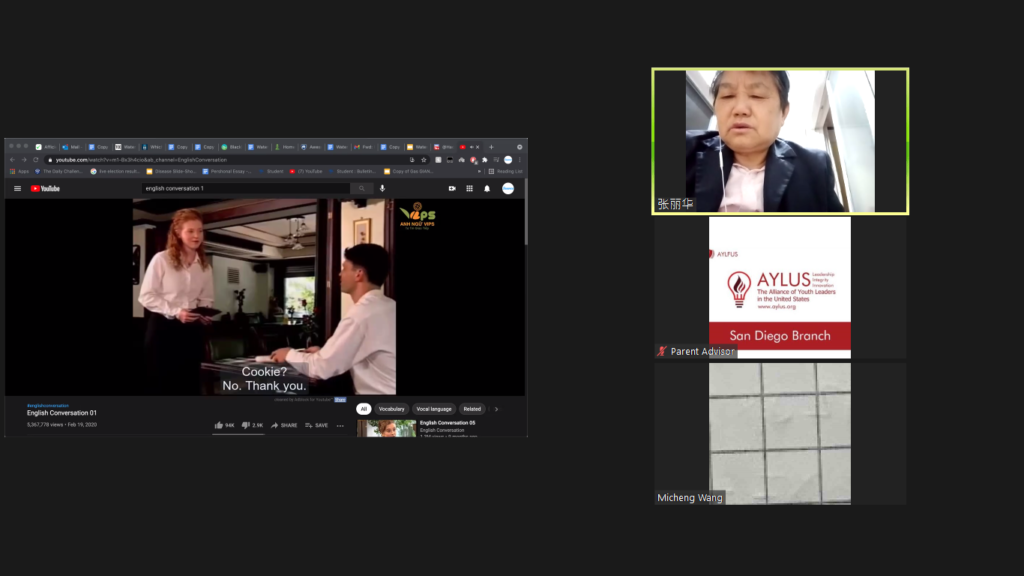This screenshot has height=576, width=1024.
Task: Open the 'Personal Essay' bookmark
Action: pyautogui.click(x=227, y=172)
